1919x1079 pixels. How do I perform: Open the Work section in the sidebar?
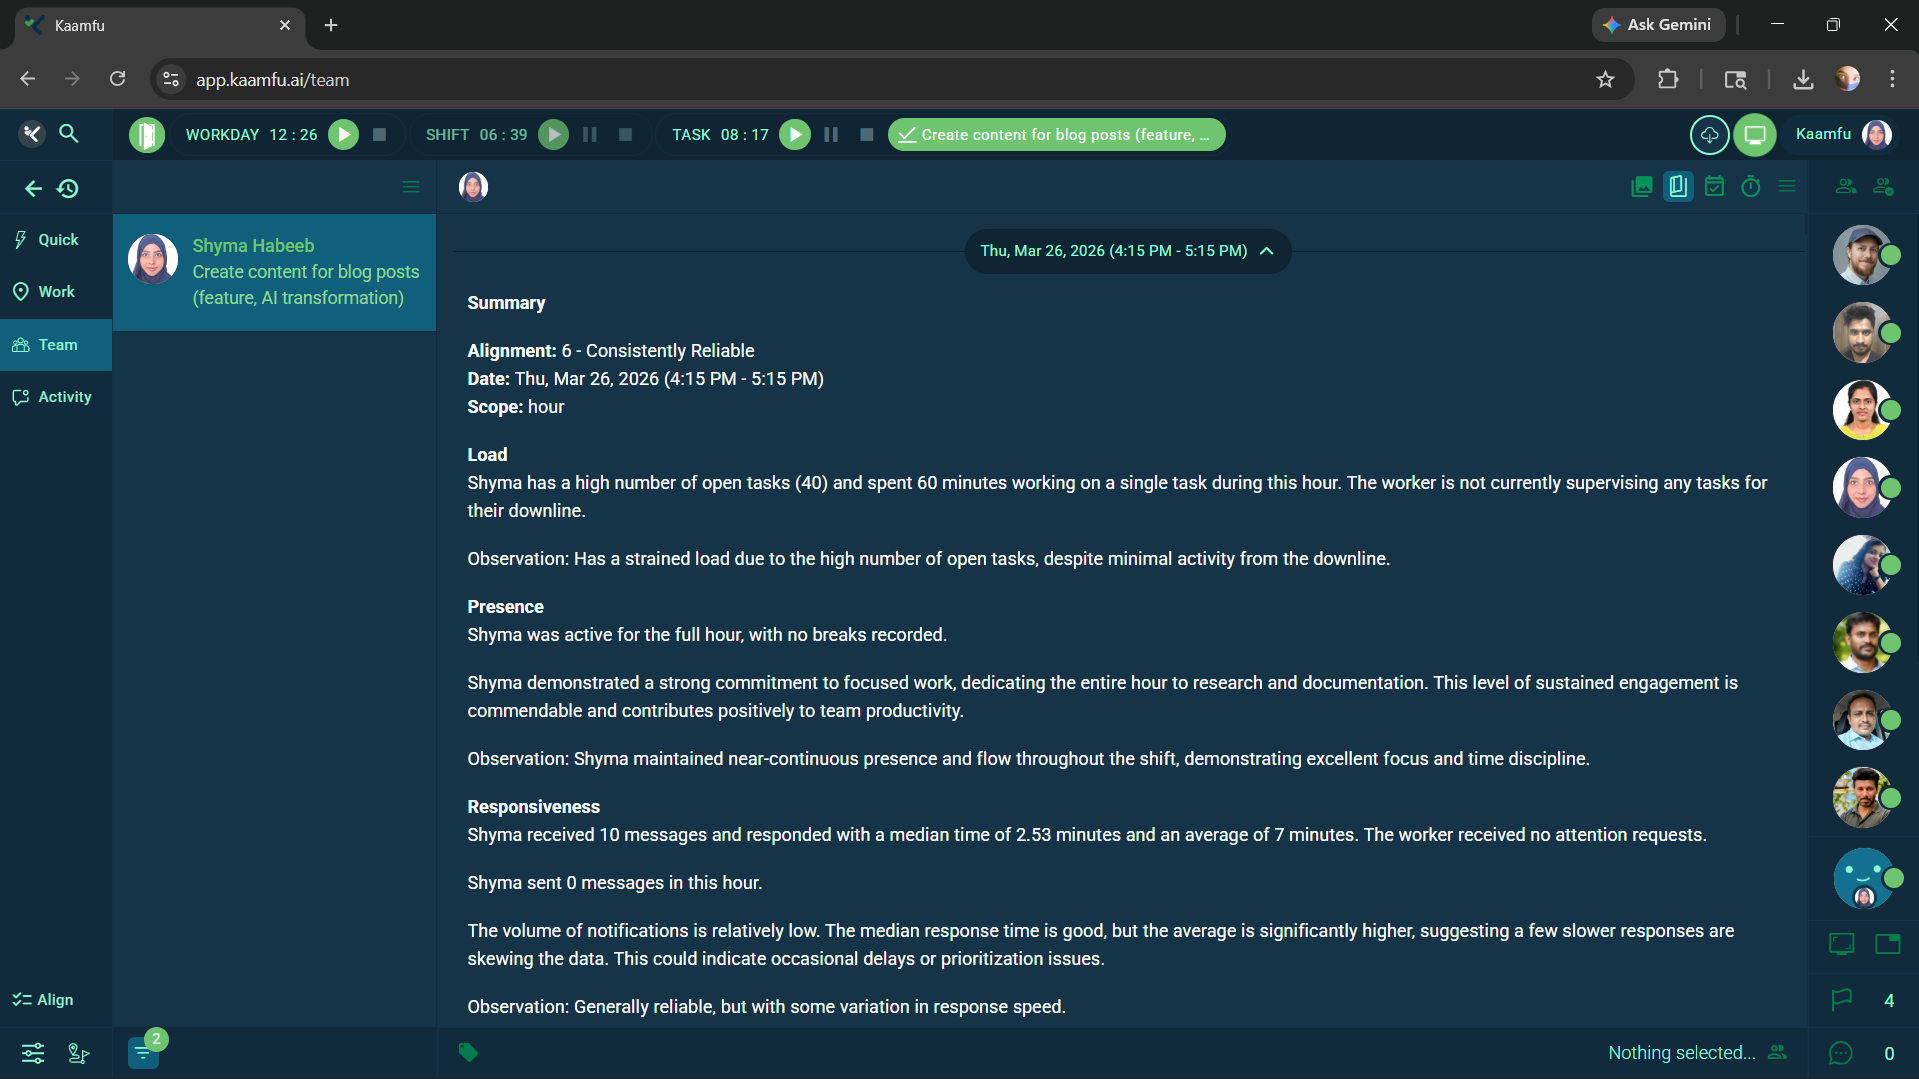(55, 292)
